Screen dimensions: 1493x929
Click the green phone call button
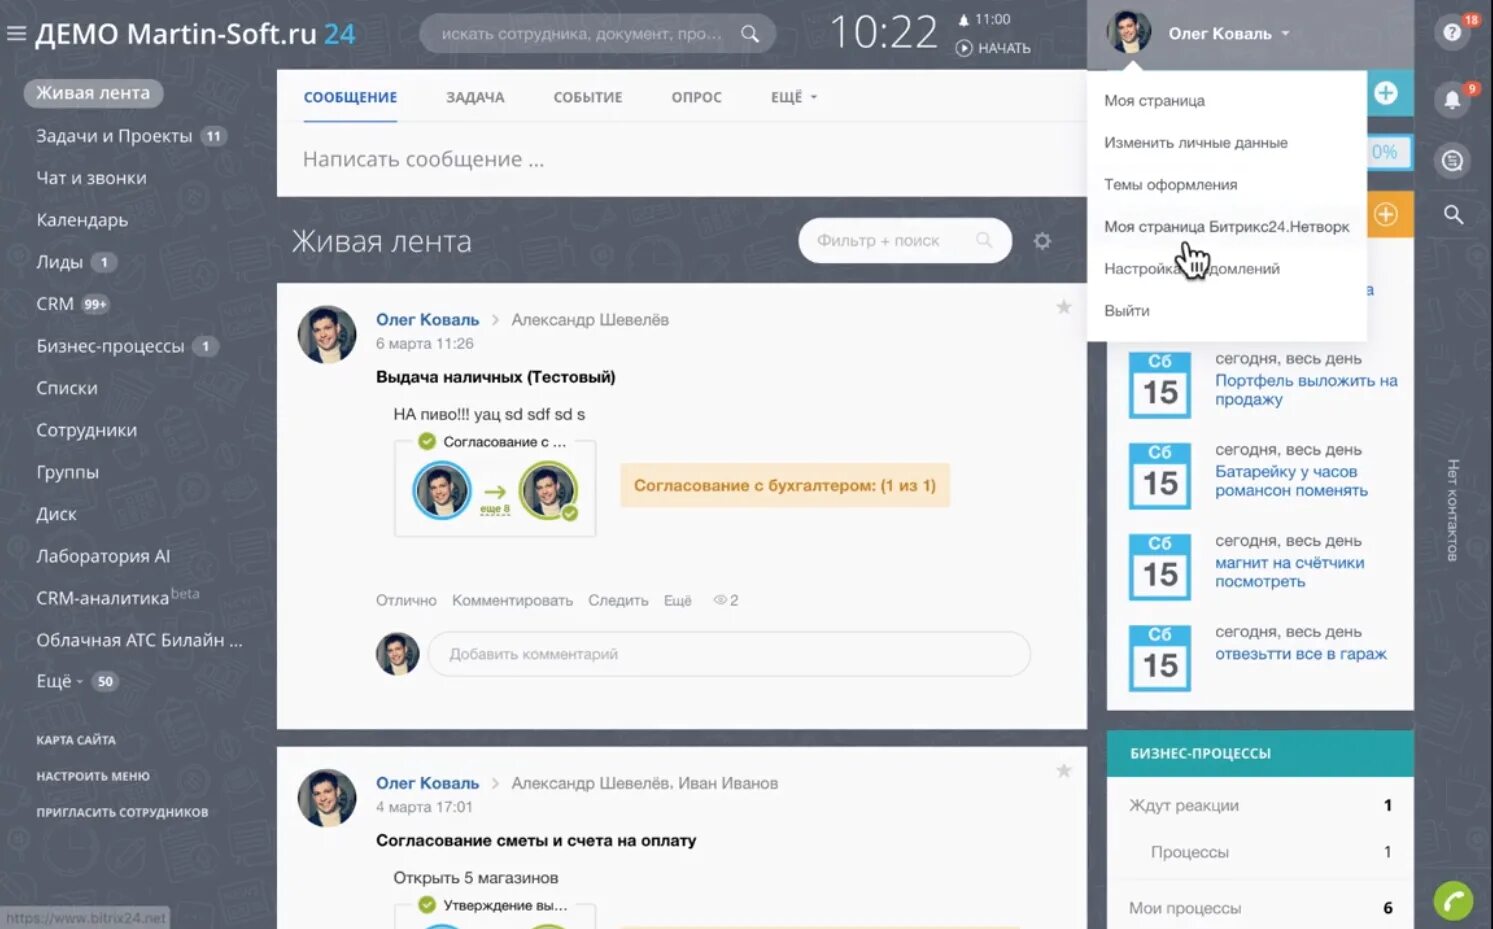click(1453, 900)
